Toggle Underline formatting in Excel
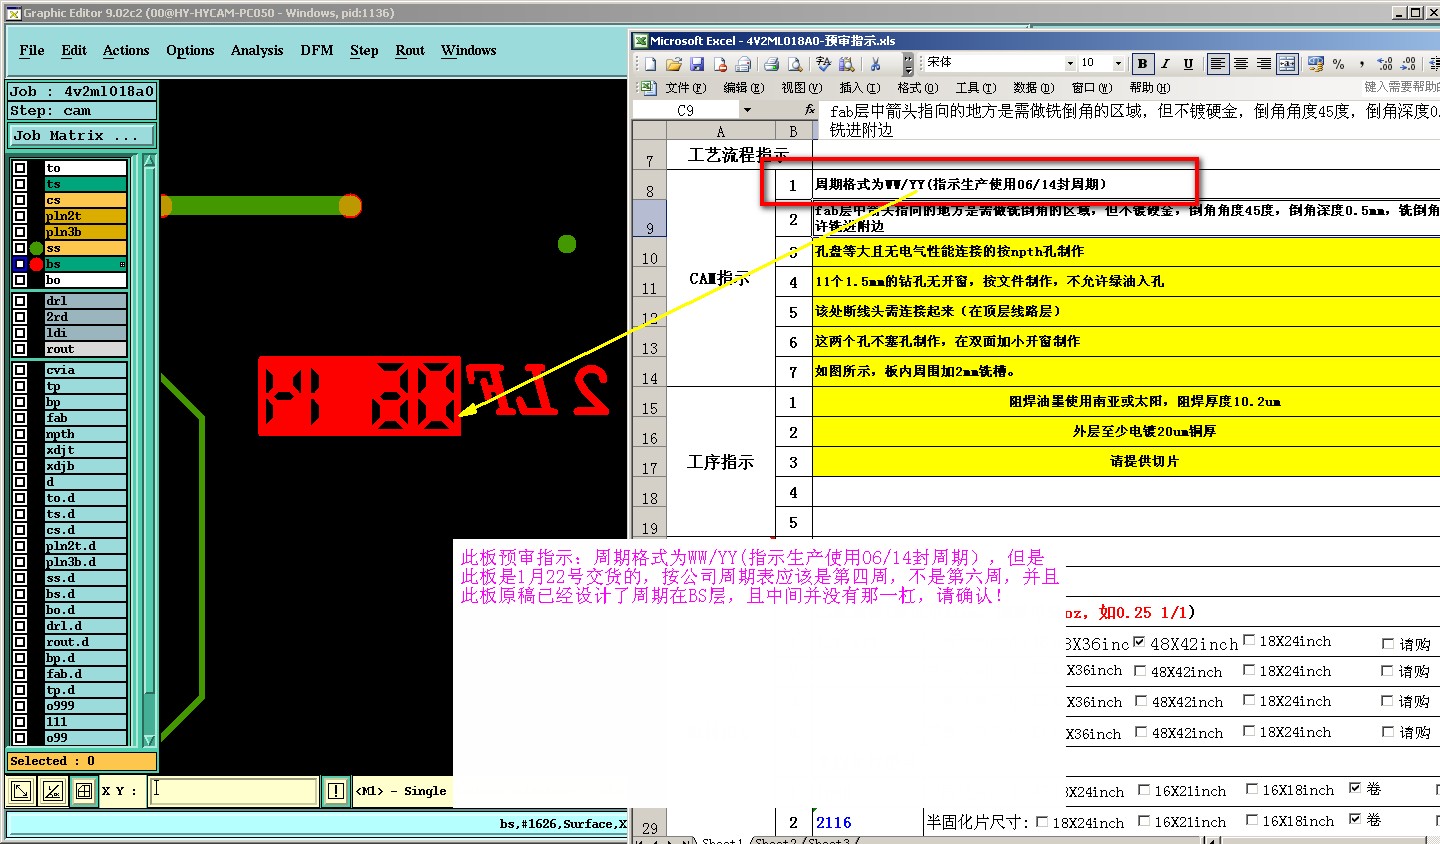Viewport: 1440px width, 844px height. pyautogui.click(x=1188, y=64)
